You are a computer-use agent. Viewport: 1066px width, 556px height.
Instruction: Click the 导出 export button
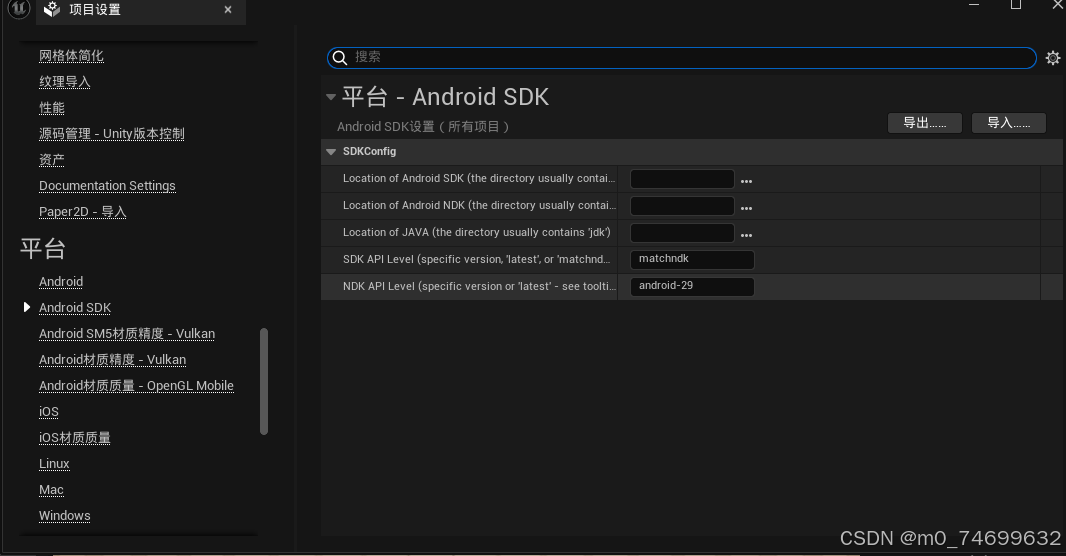point(925,123)
